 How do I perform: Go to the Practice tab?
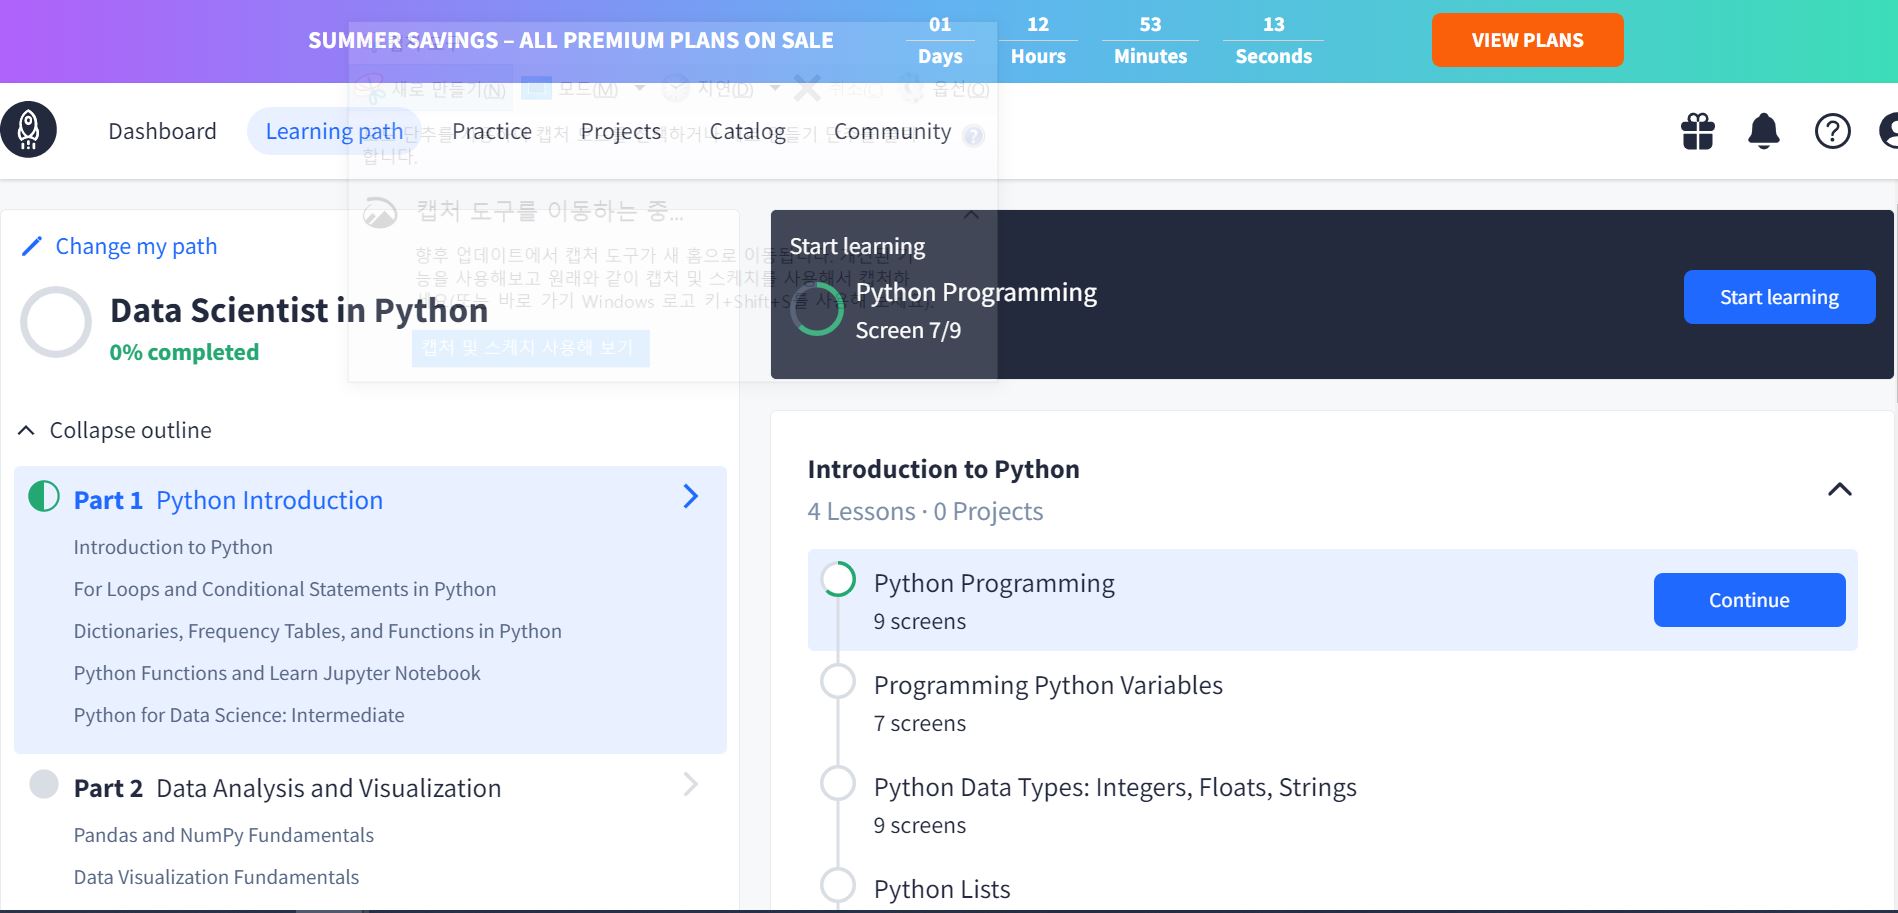click(492, 131)
